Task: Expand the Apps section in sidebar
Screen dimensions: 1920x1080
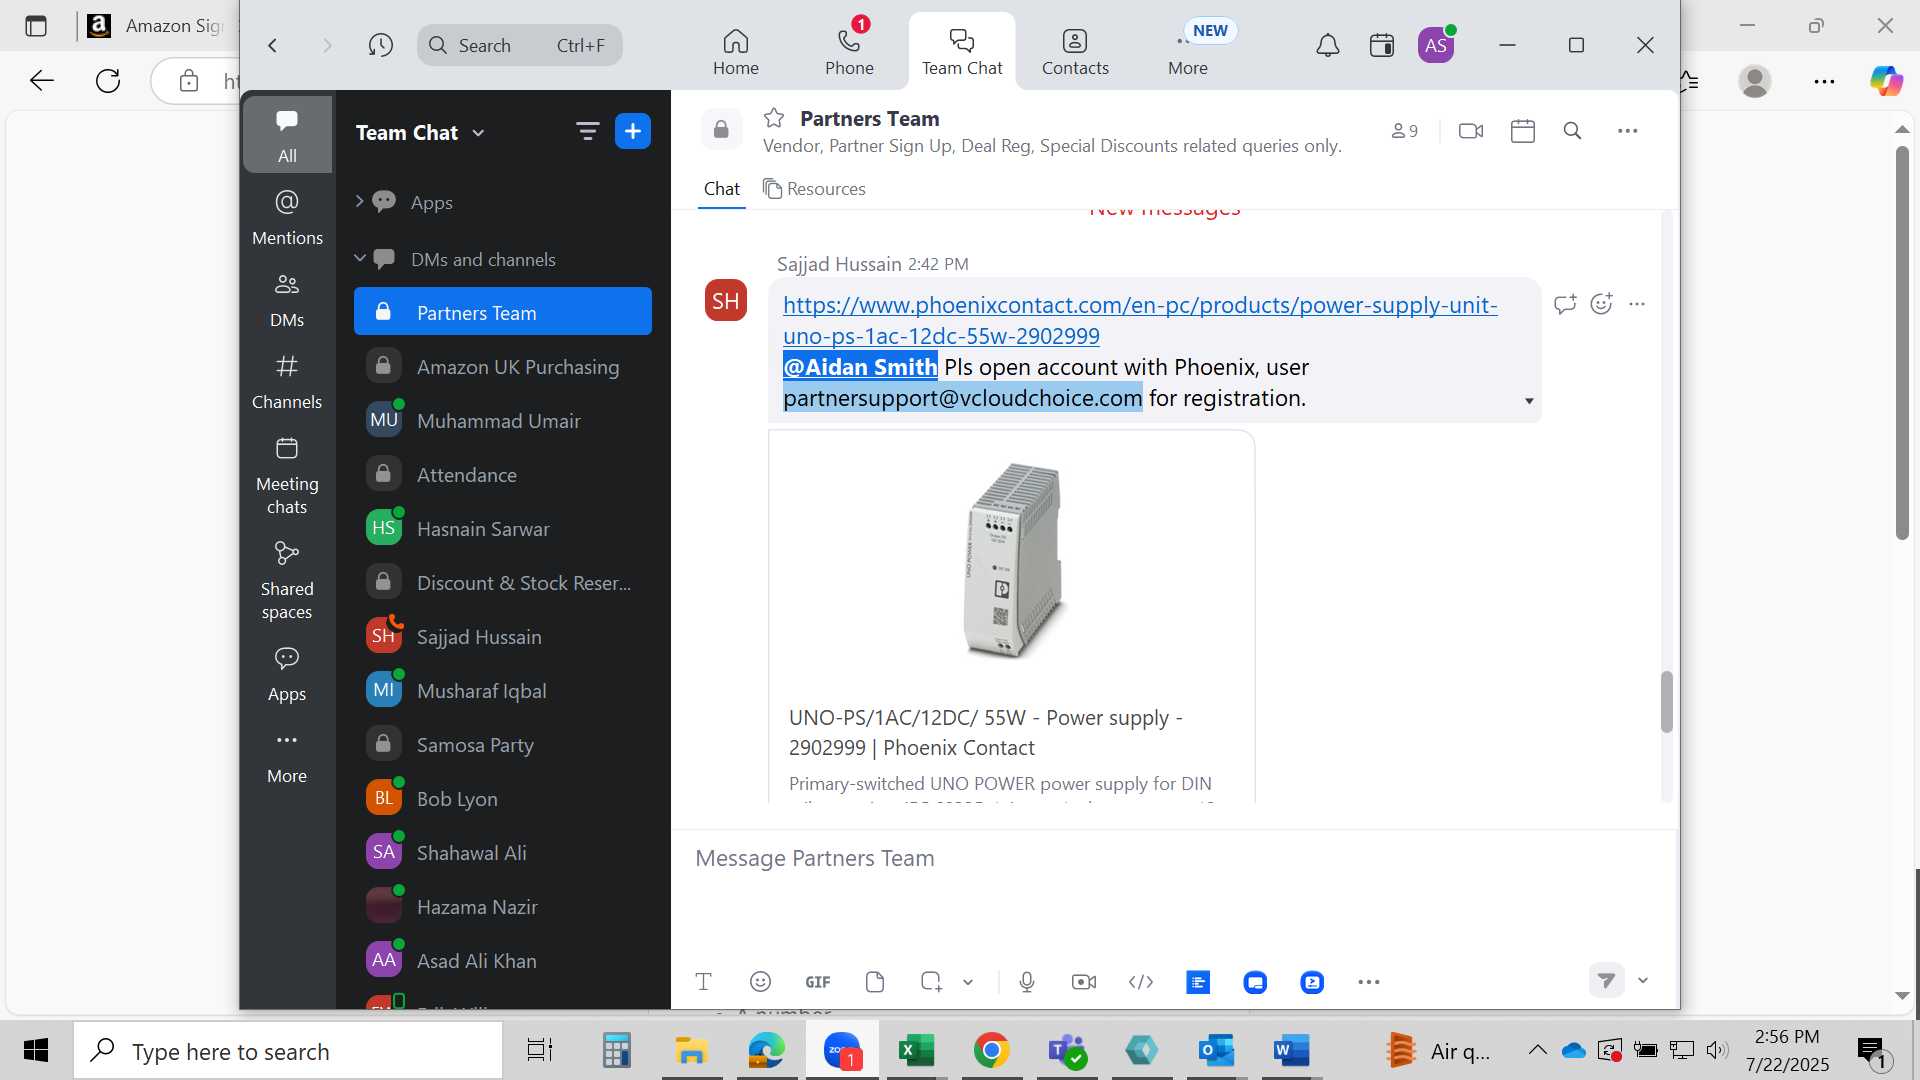Action: (x=359, y=201)
